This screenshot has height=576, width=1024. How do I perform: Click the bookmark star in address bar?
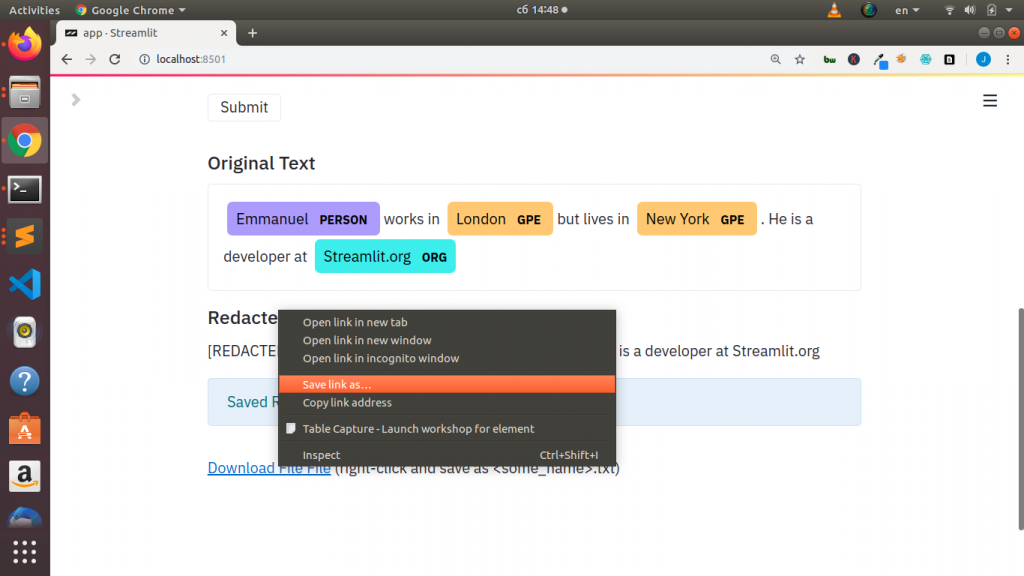799,59
